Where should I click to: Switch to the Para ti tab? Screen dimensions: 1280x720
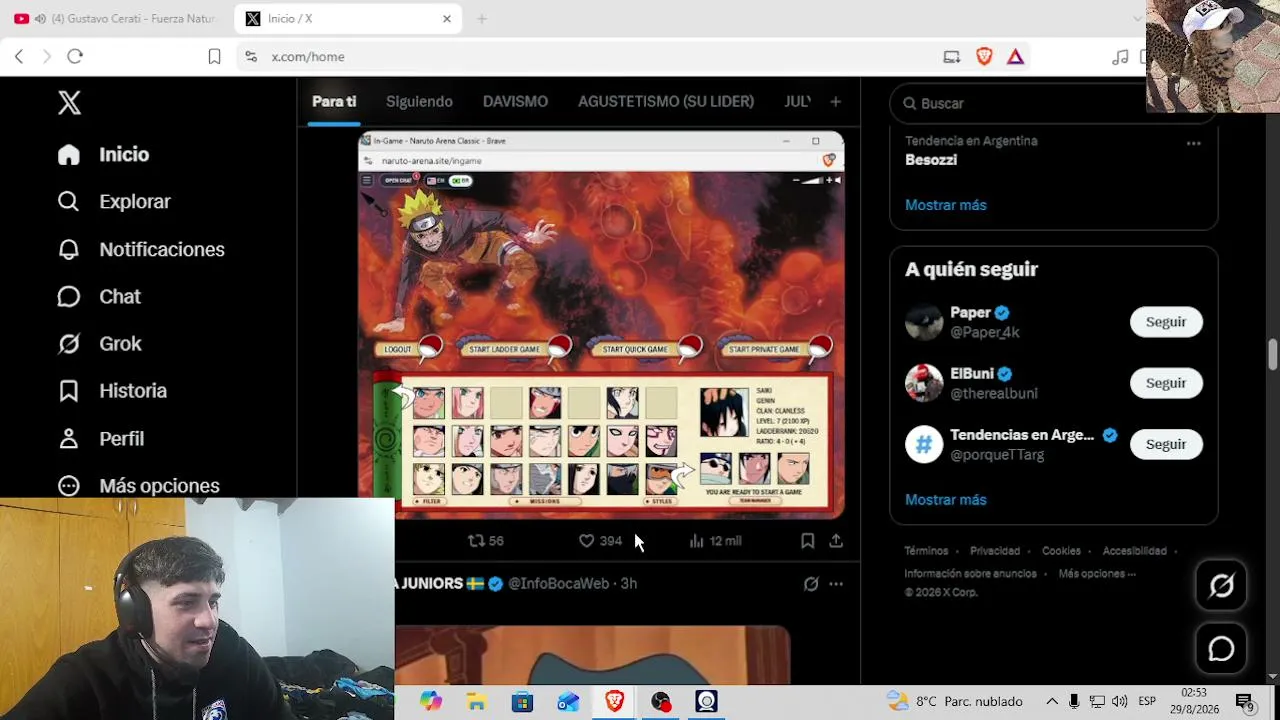coord(334,101)
